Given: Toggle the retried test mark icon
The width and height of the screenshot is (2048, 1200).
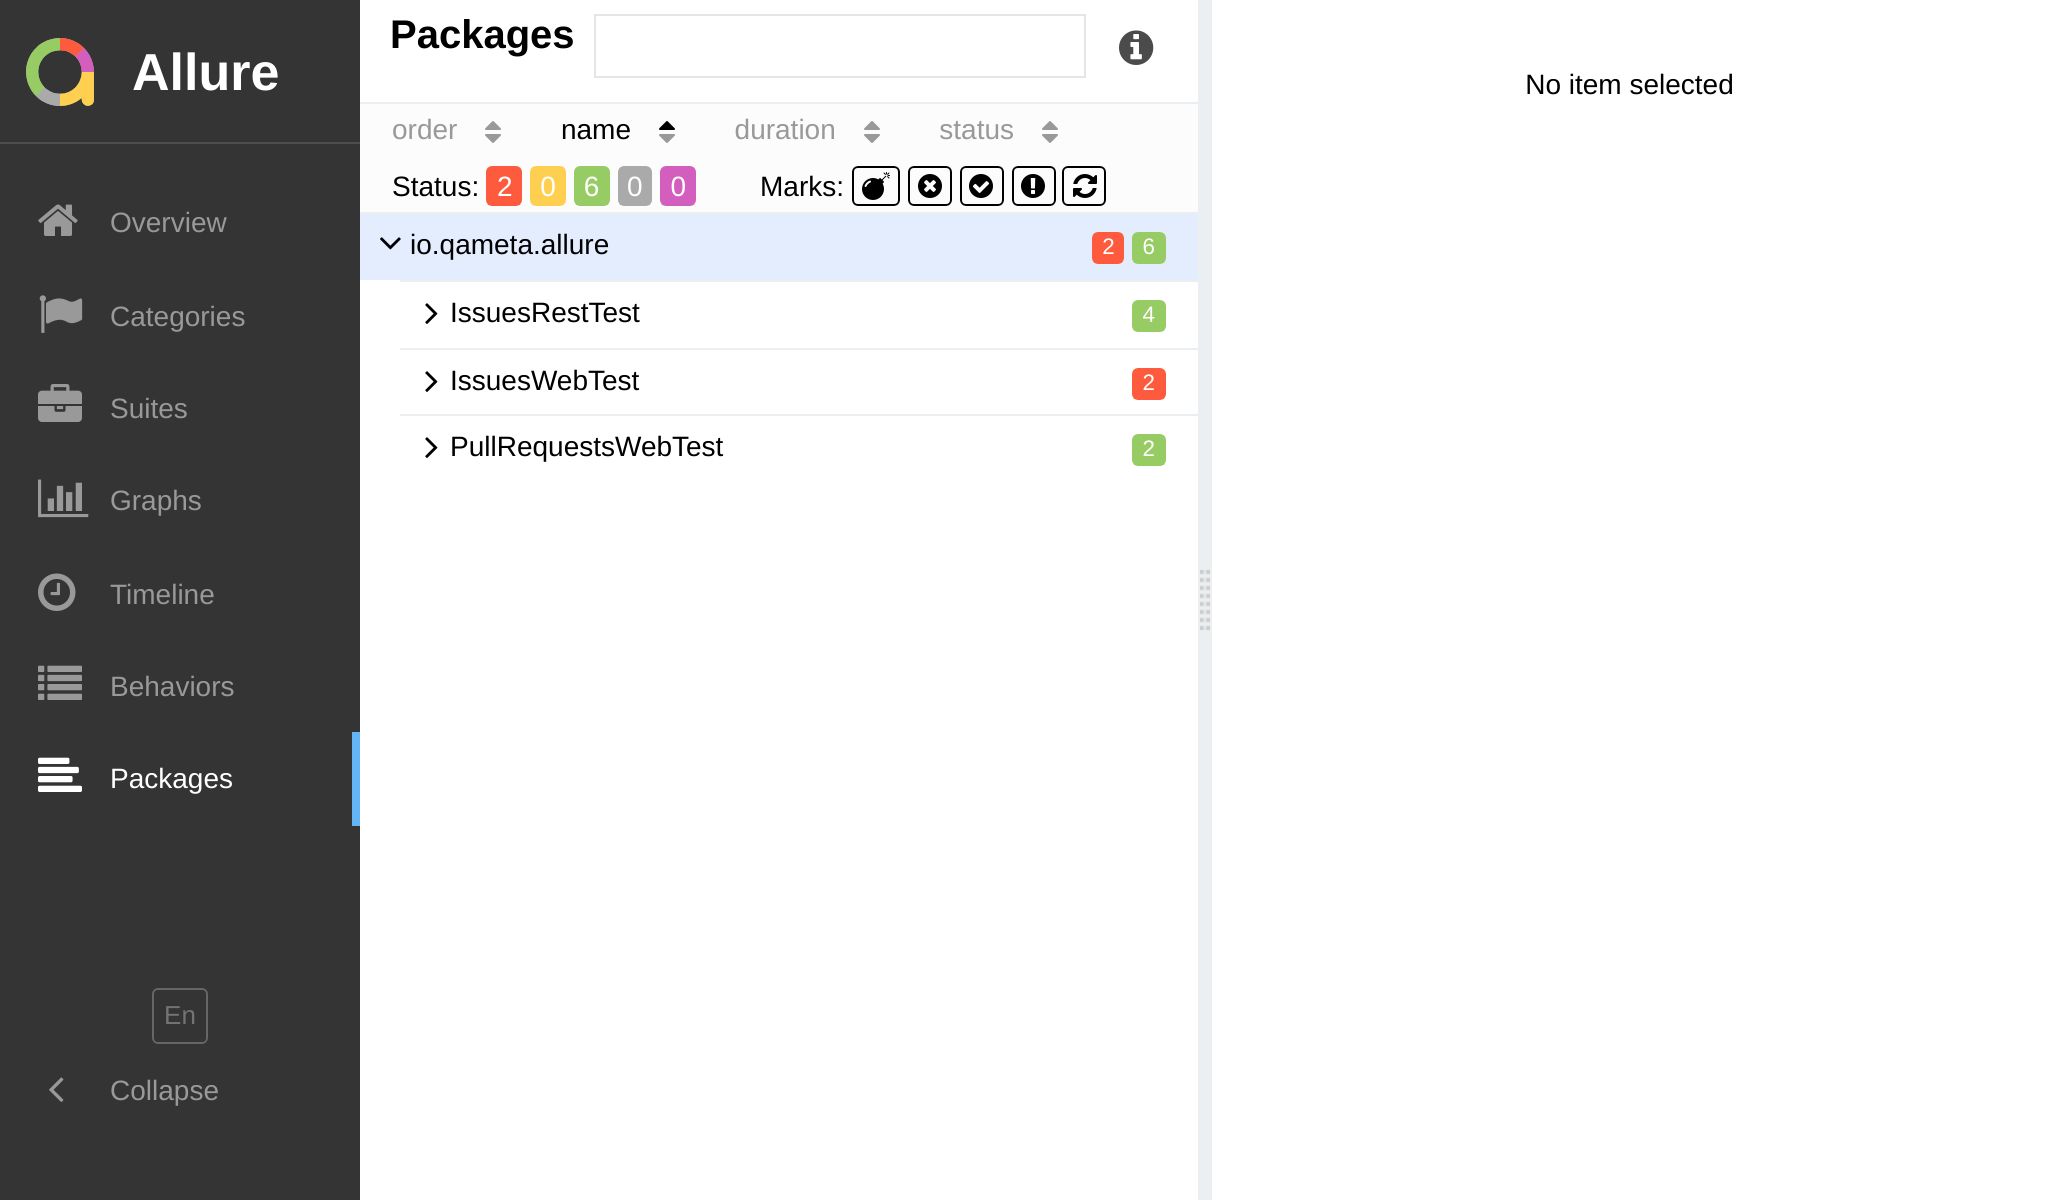Looking at the screenshot, I should 1084,186.
